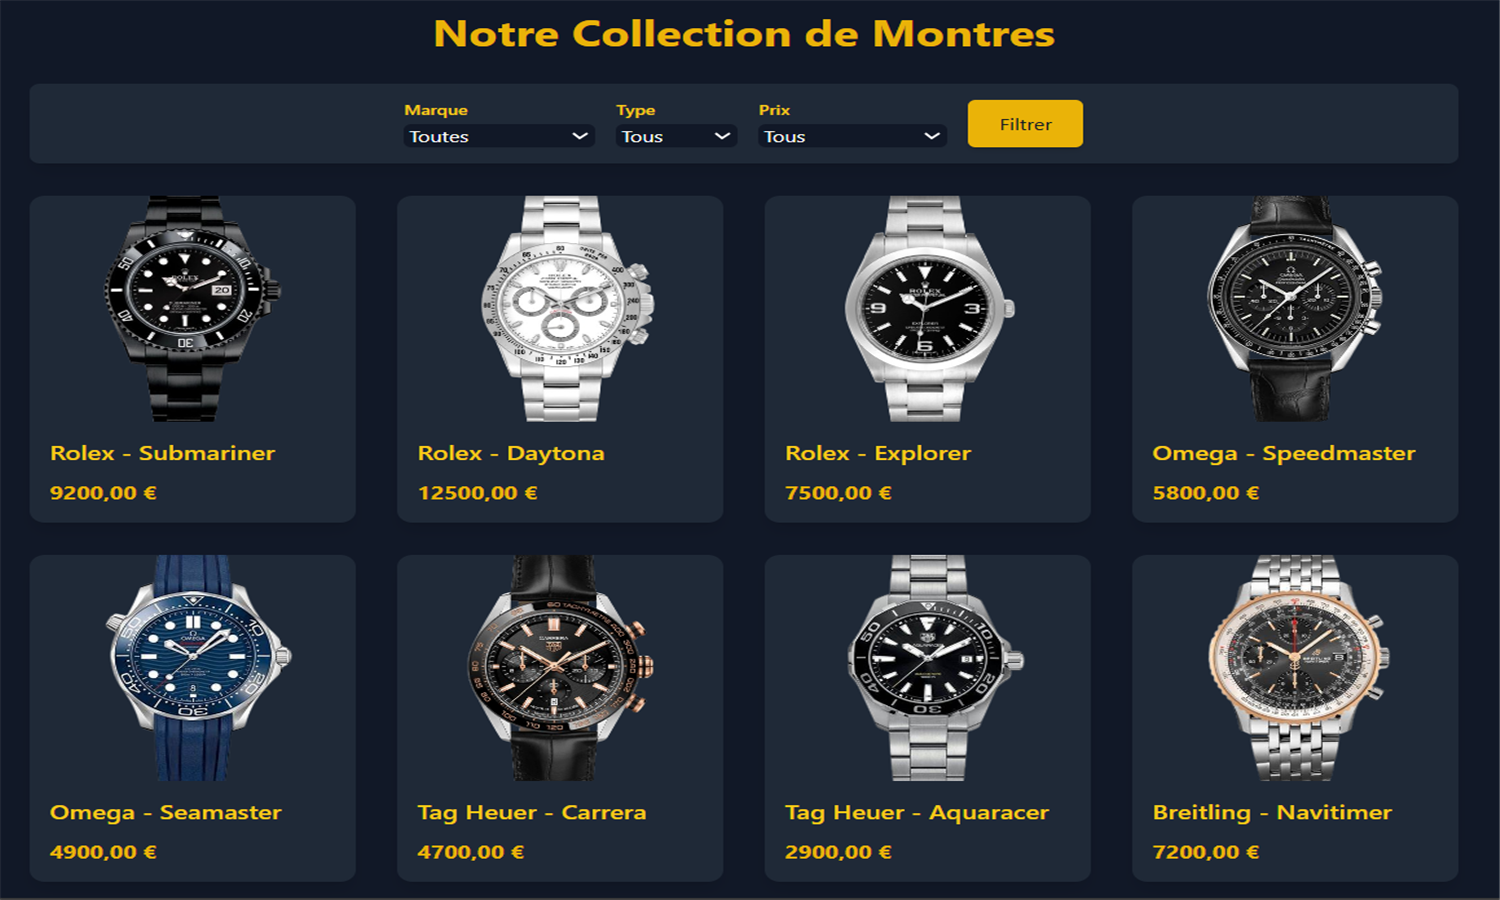The width and height of the screenshot is (1500, 900).
Task: Click the Tag Heuer - Aquaracer title
Action: [x=917, y=812]
